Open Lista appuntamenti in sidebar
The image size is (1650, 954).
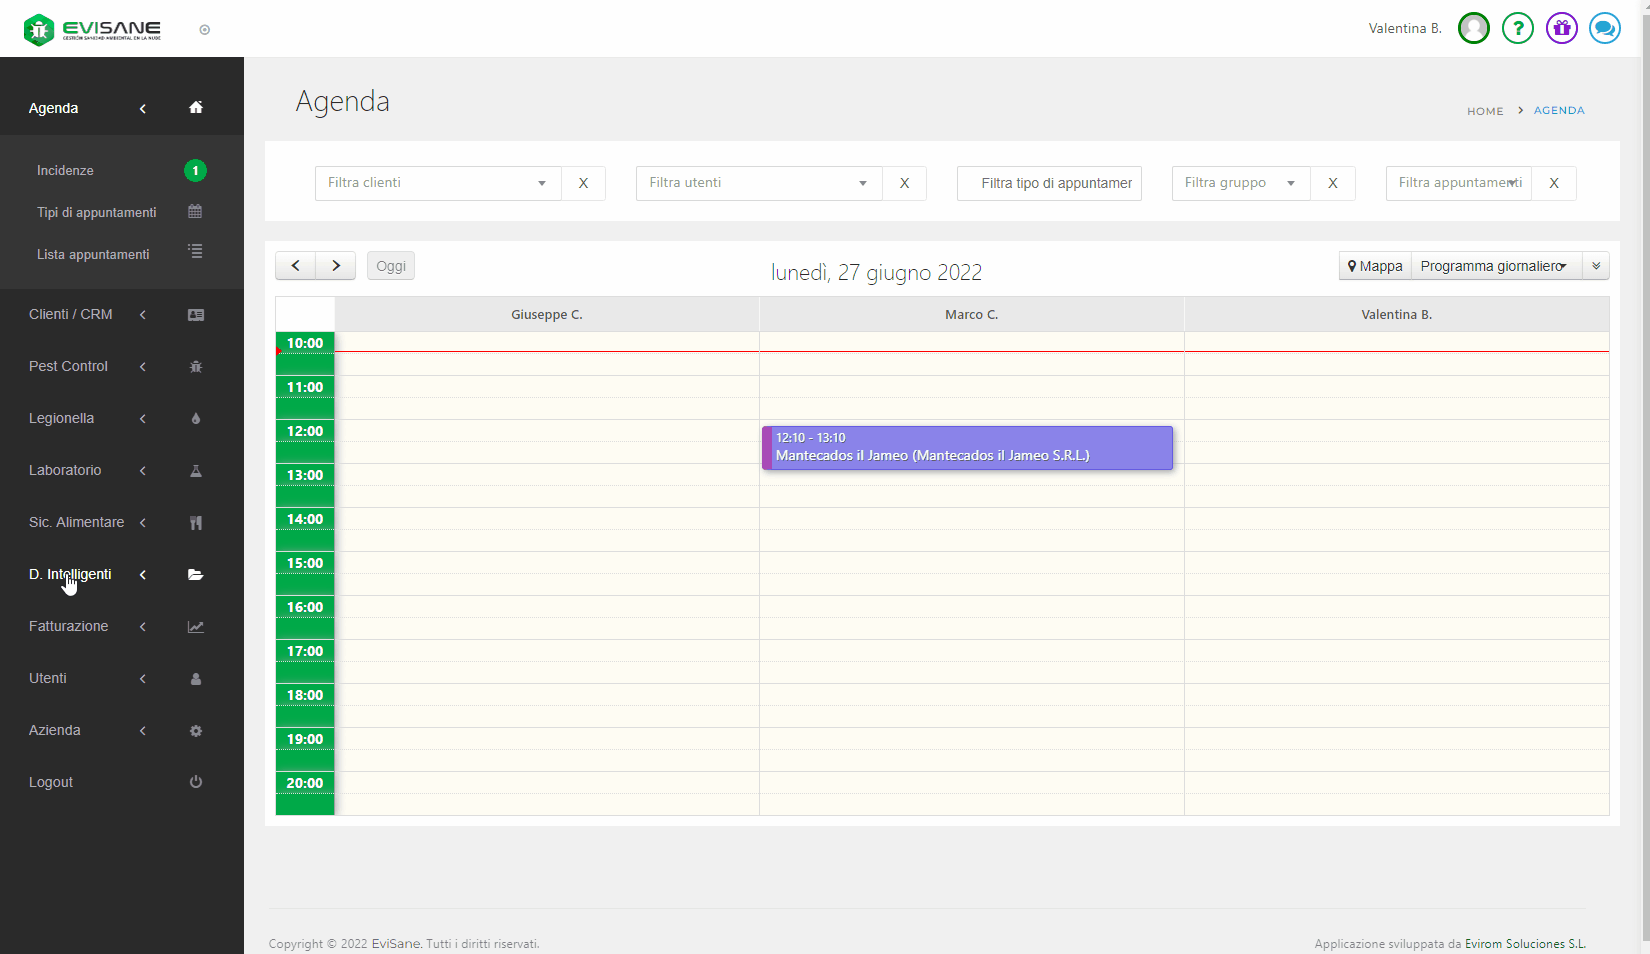pyautogui.click(x=93, y=254)
